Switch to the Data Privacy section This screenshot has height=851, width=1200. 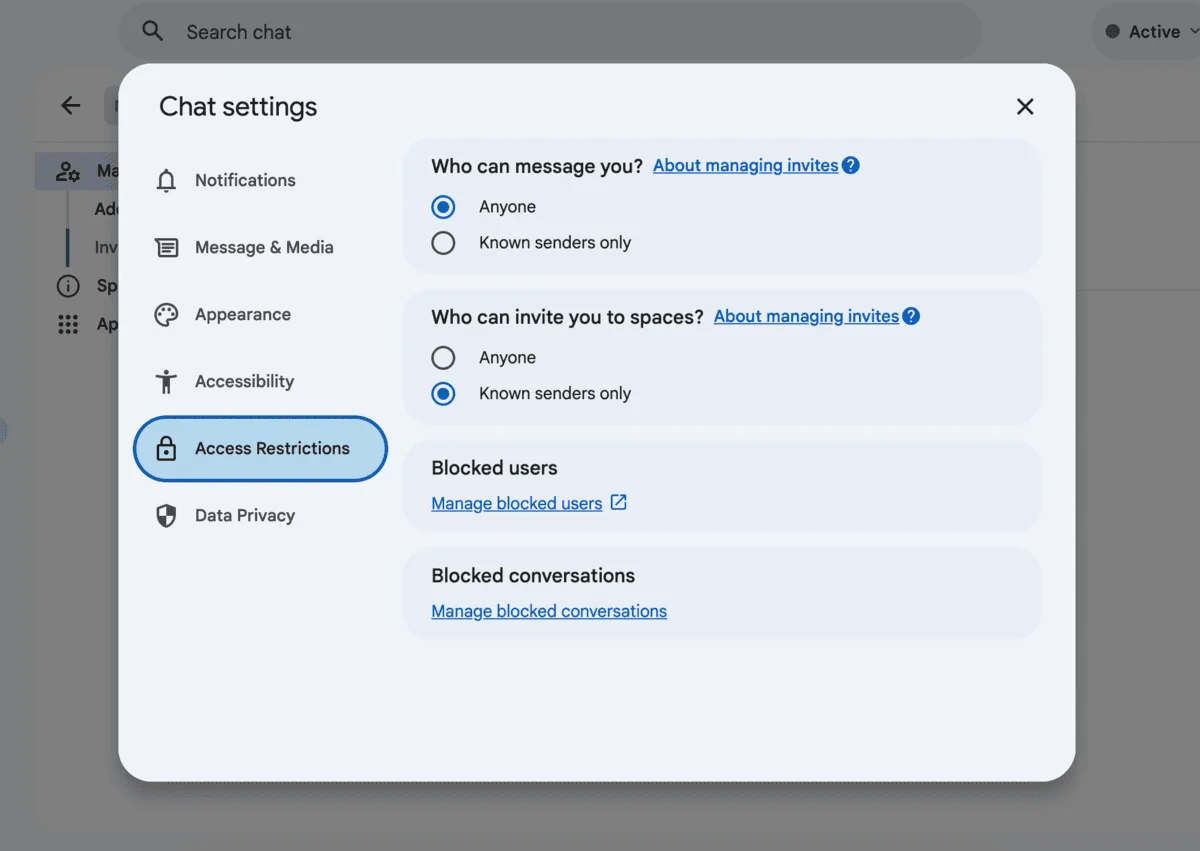coord(244,515)
